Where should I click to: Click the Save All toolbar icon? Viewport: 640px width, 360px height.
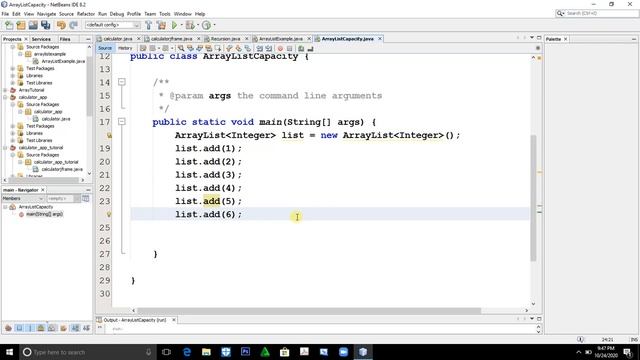click(45, 25)
